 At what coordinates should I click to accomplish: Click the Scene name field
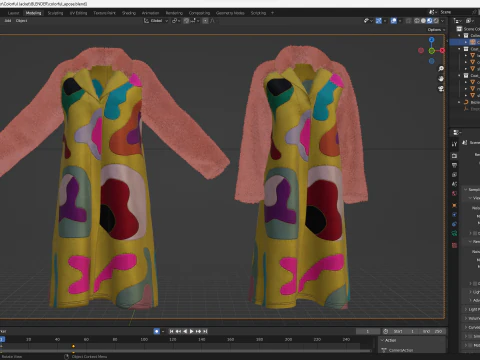pyautogui.click(x=455, y=12)
